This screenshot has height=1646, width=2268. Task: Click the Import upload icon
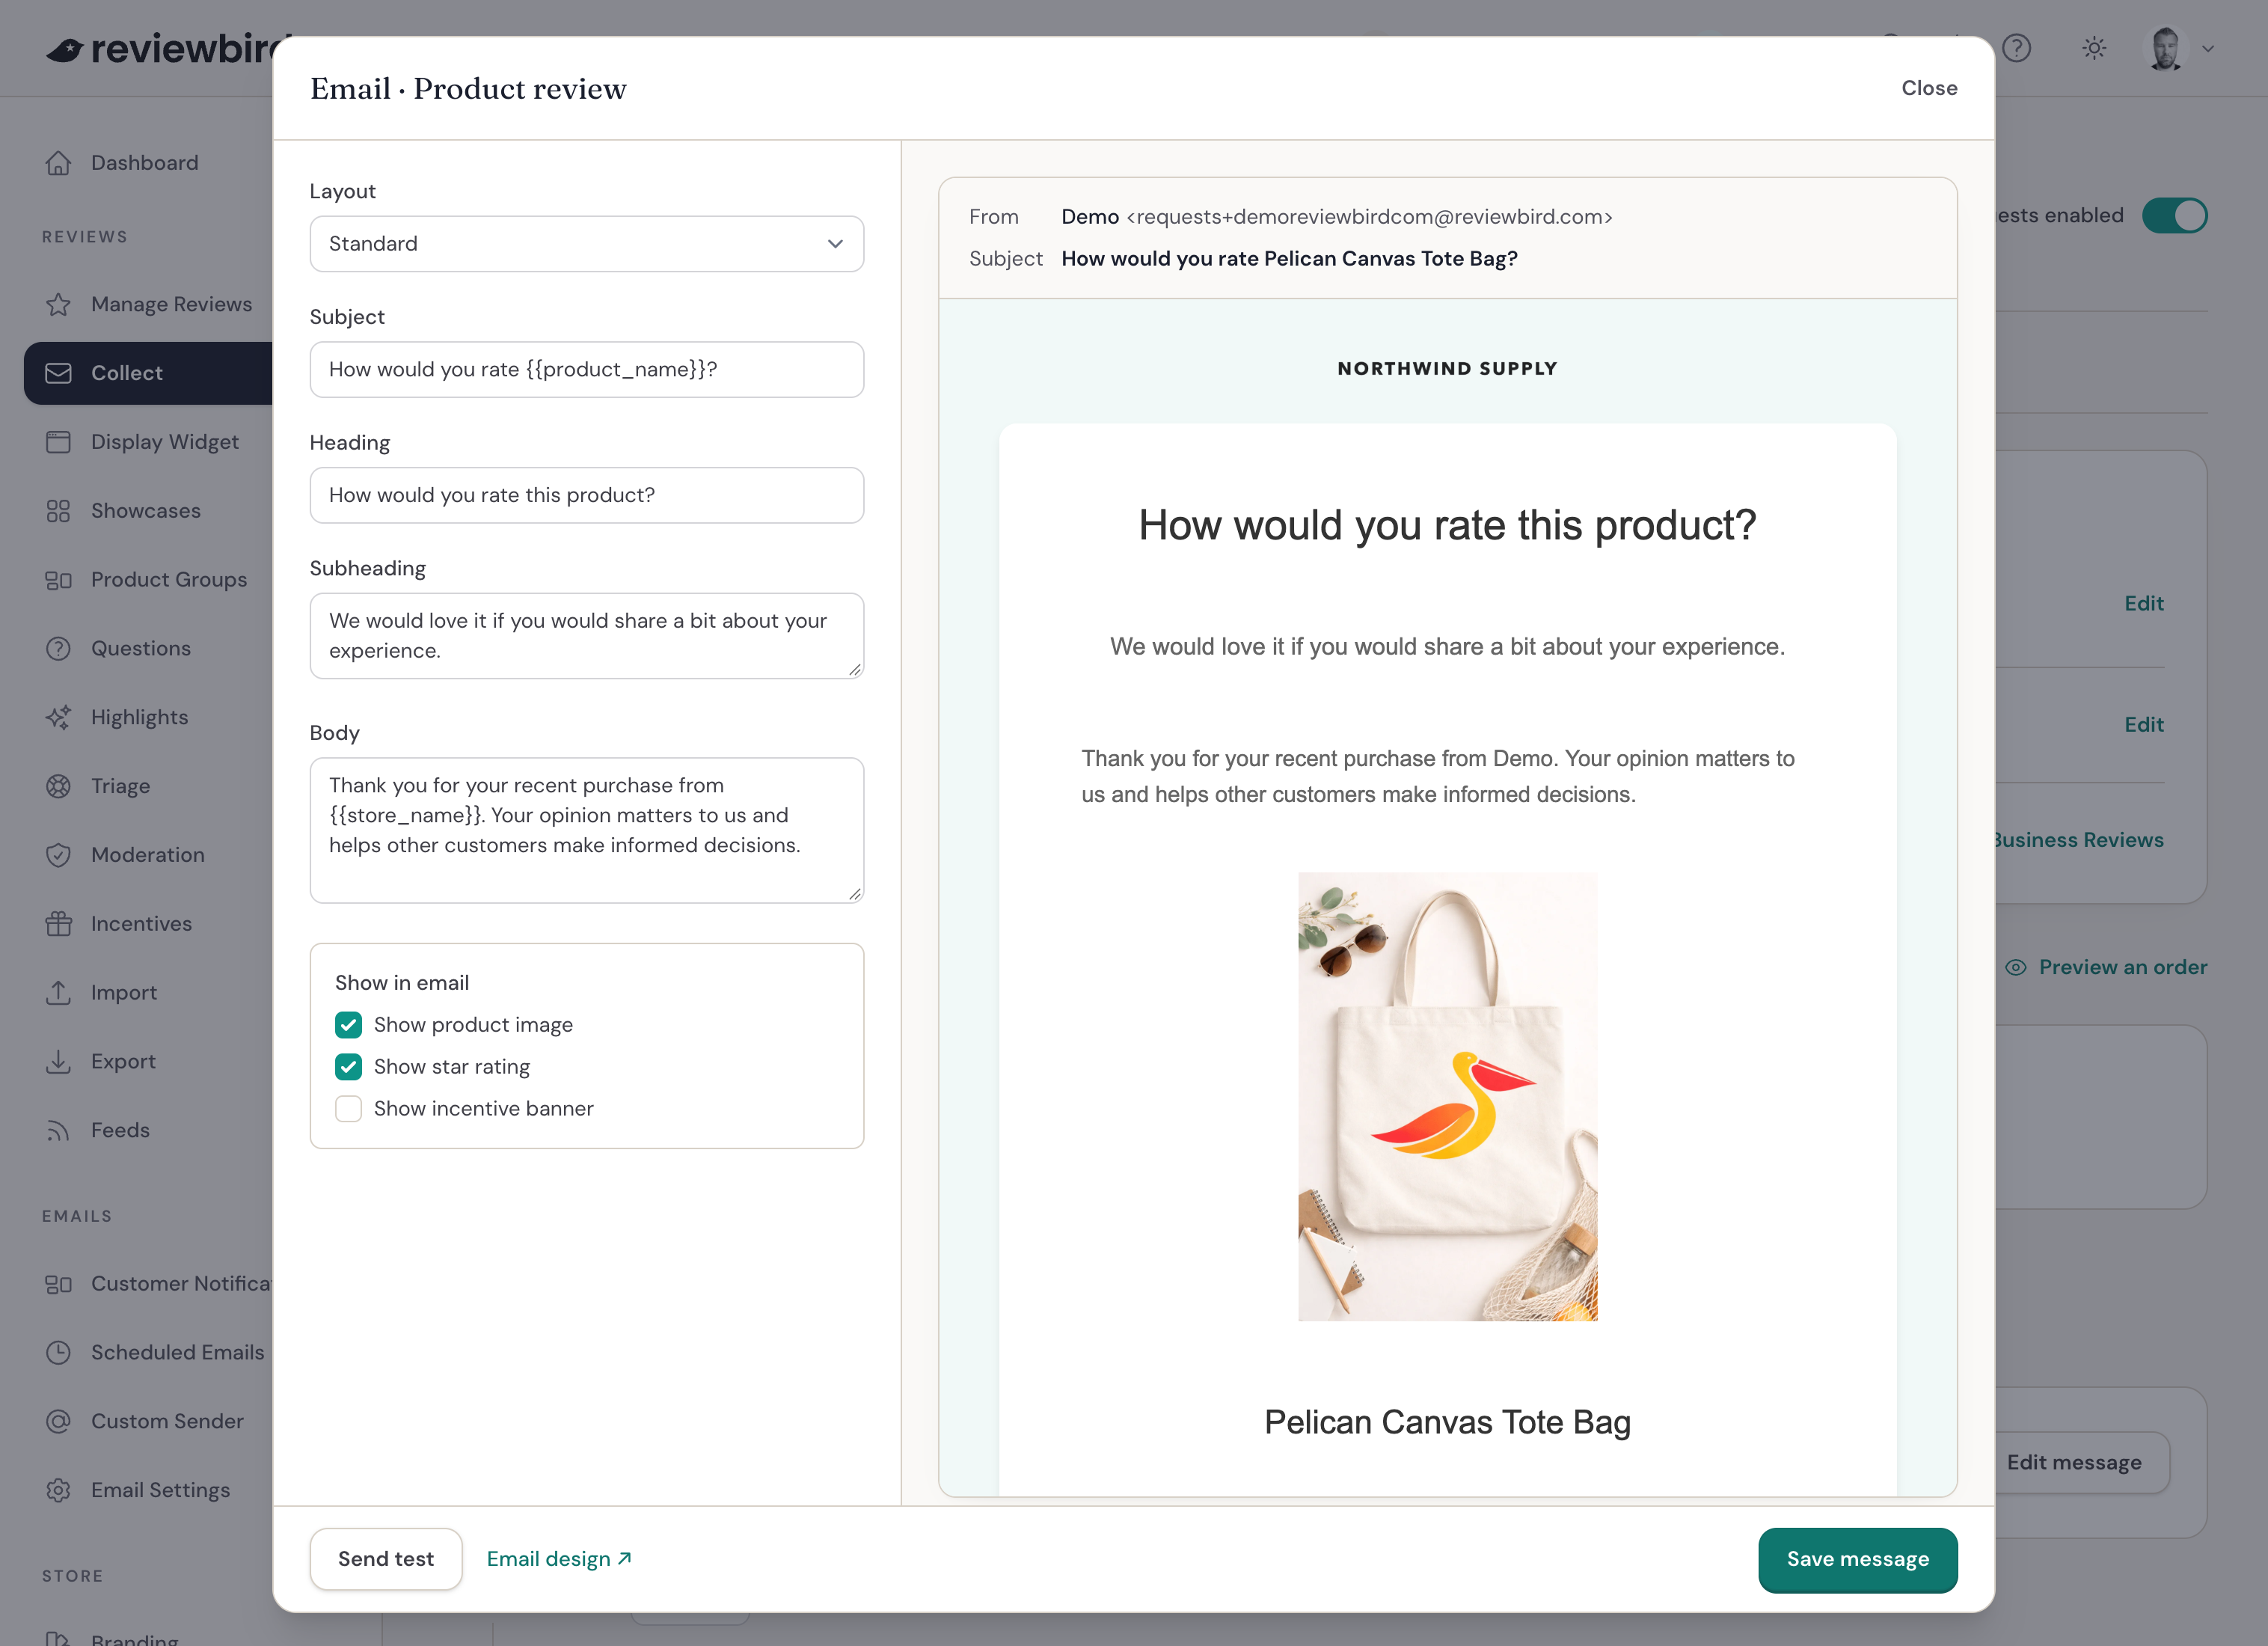coord(58,992)
